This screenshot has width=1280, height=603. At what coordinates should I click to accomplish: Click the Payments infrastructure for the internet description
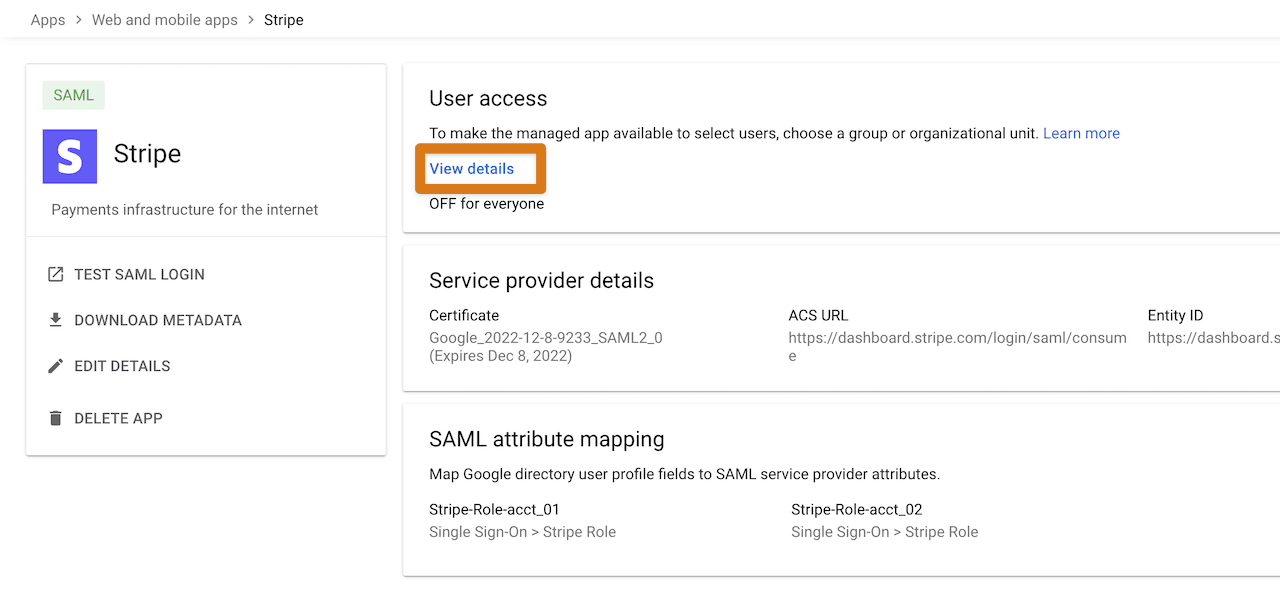185,210
